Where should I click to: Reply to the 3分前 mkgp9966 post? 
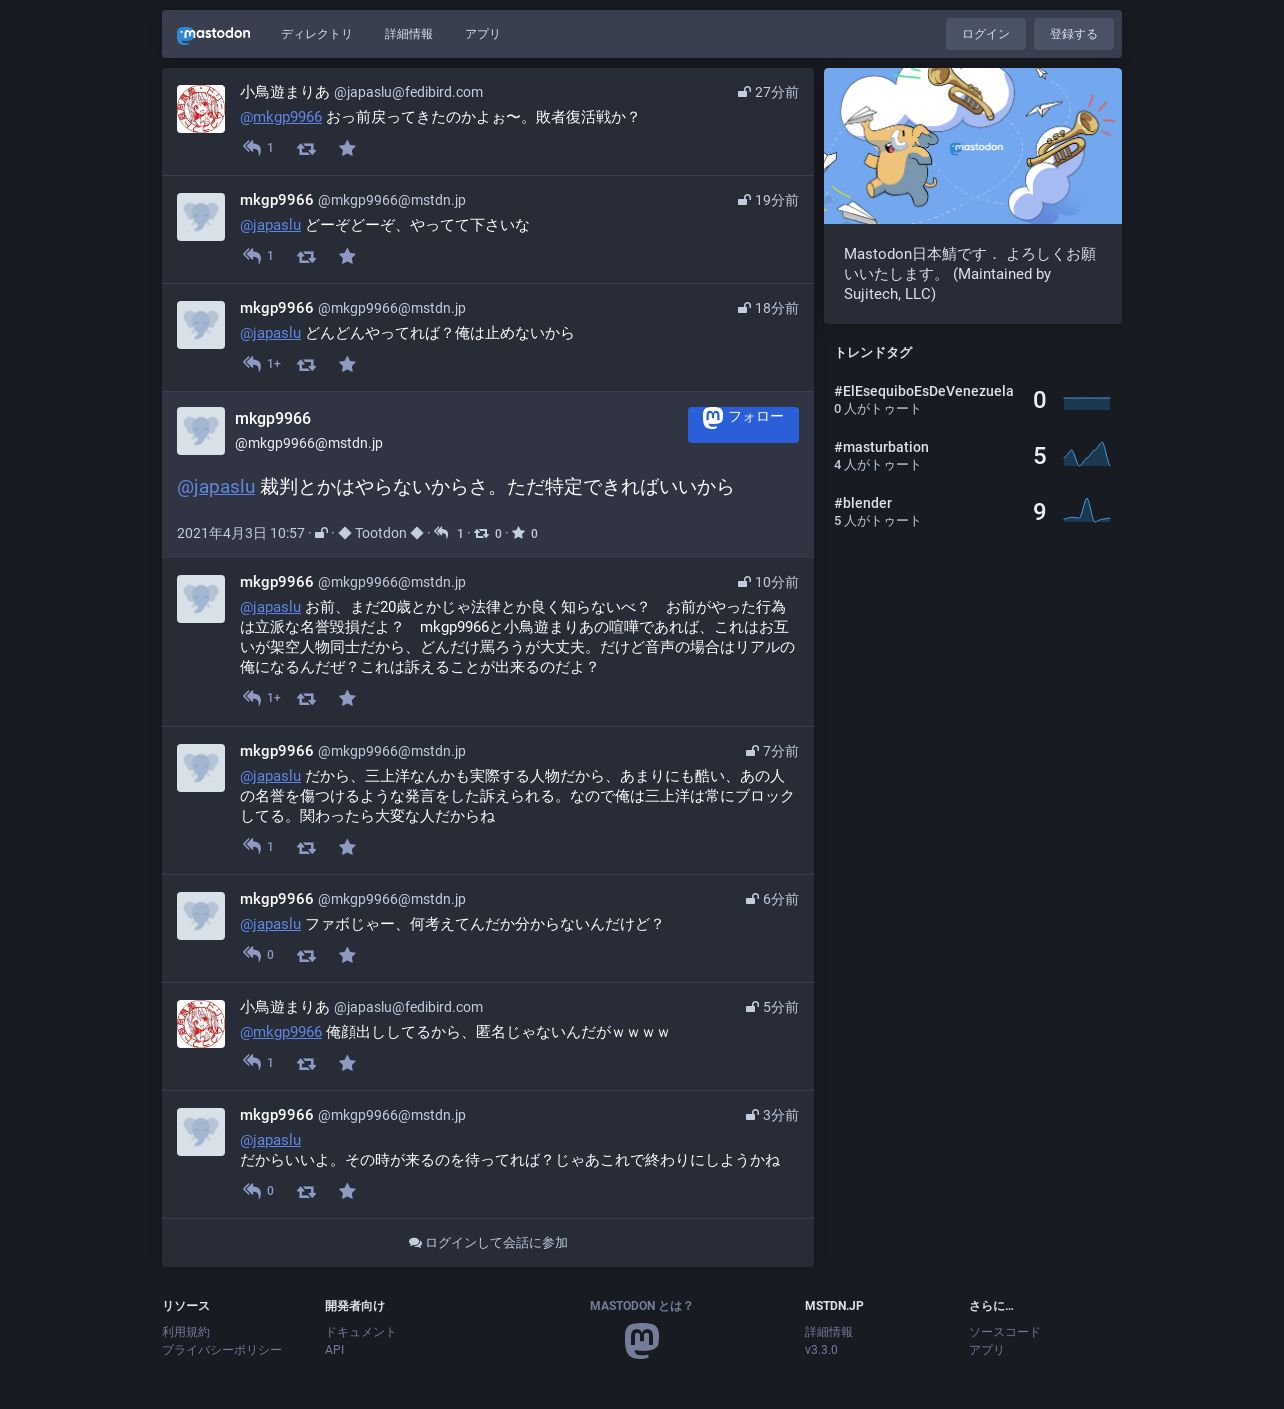tap(252, 1191)
